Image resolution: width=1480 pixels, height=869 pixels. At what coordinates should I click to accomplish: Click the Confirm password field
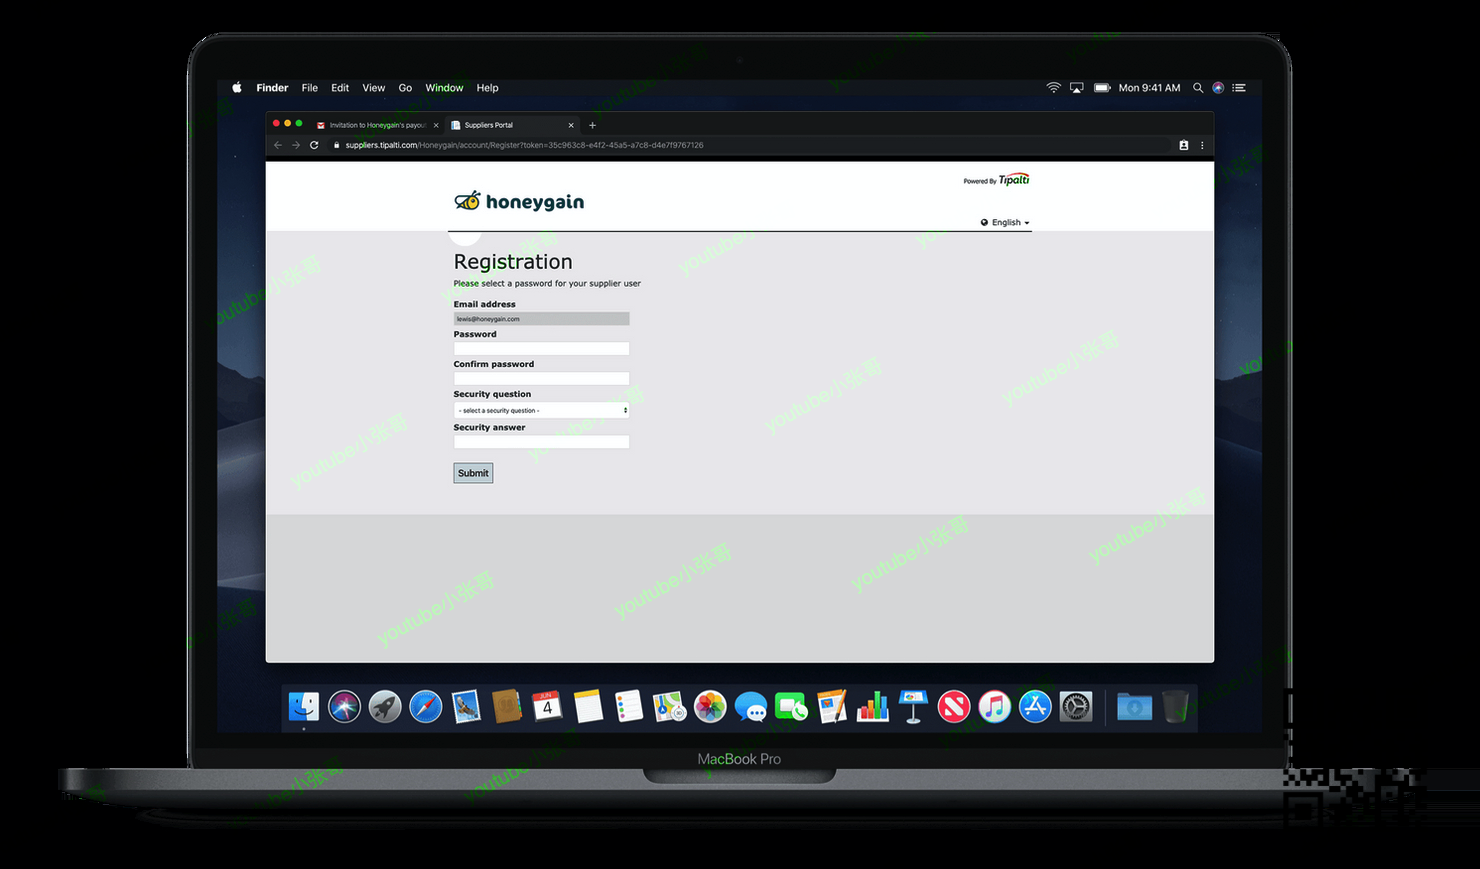[541, 378]
